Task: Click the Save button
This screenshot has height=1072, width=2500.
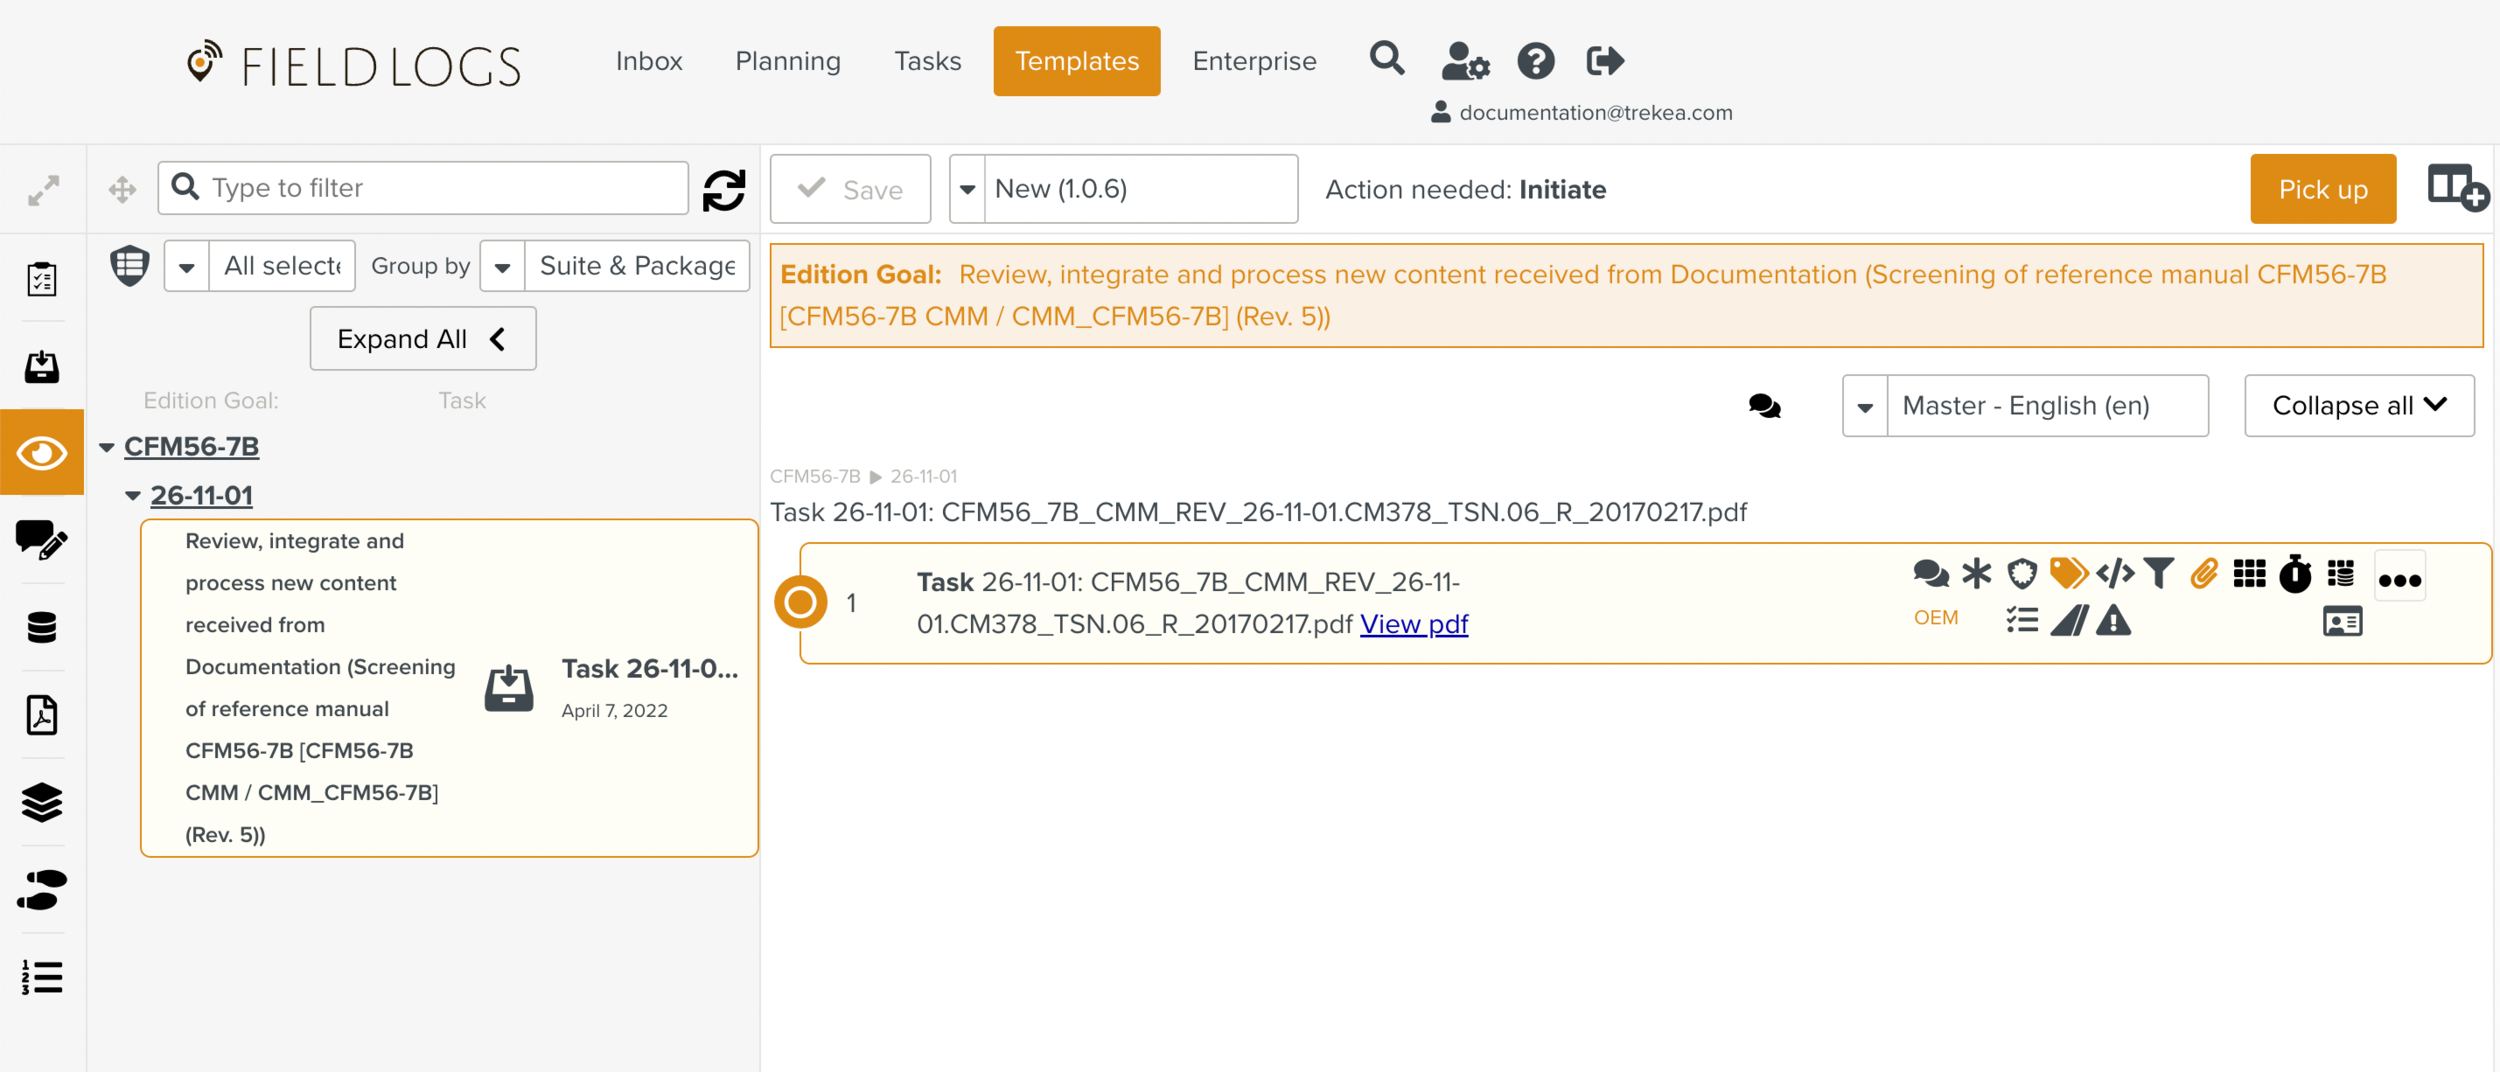Action: point(850,189)
